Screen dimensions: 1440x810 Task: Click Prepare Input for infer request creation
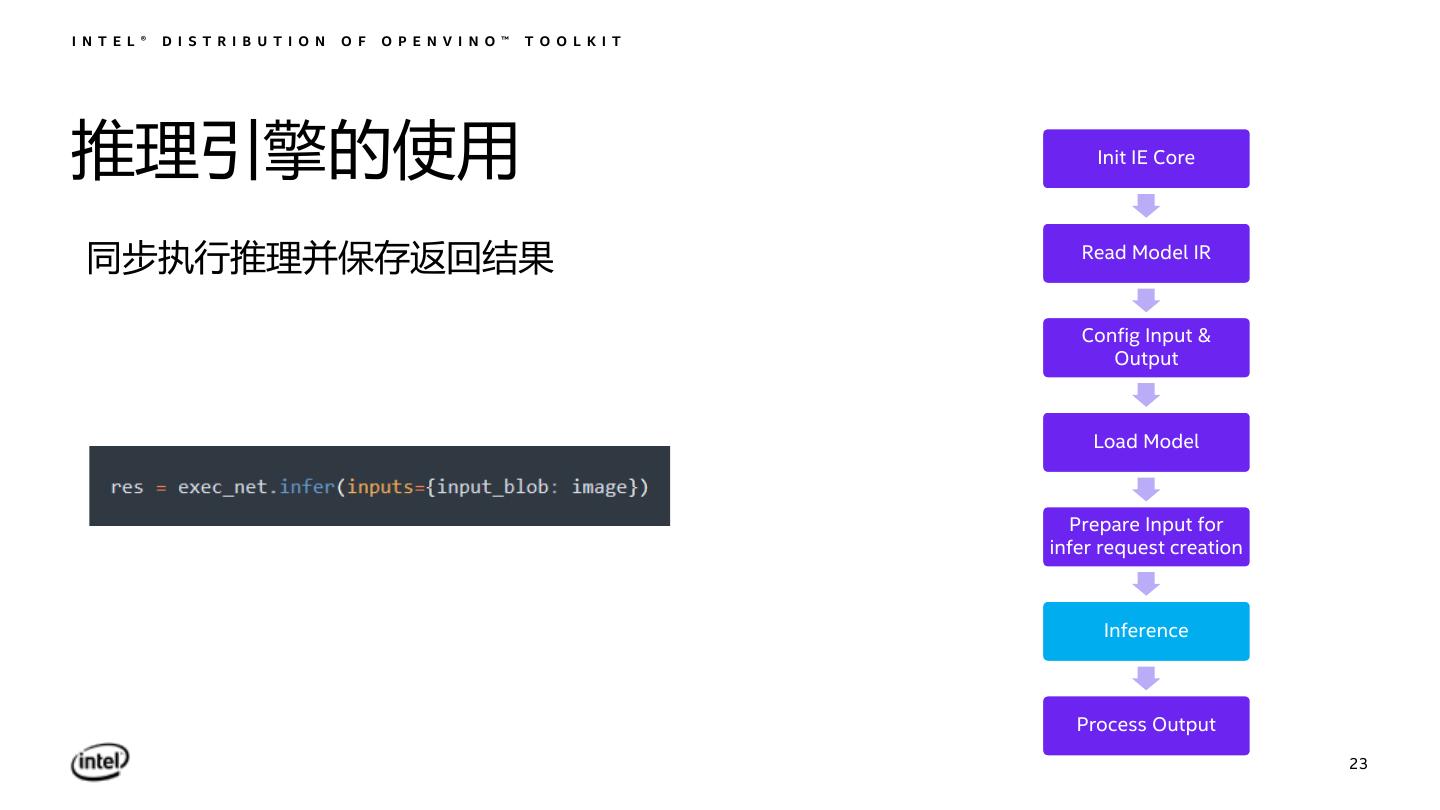1146,536
